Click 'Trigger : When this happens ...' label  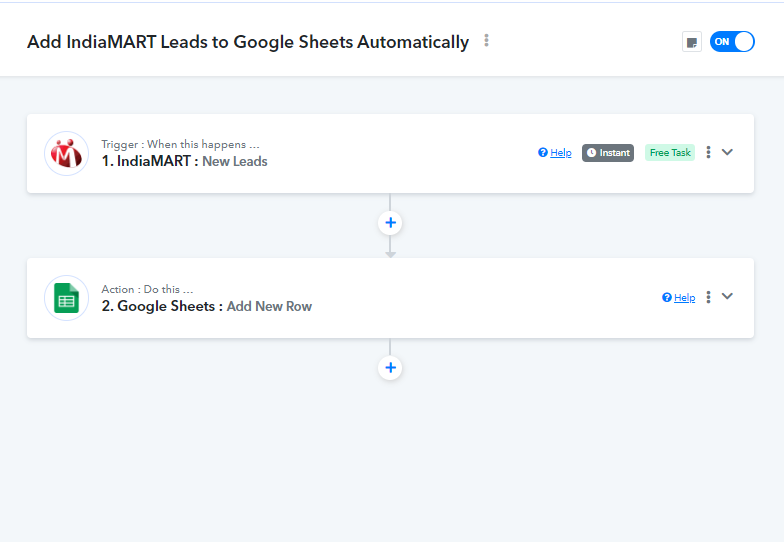180,144
